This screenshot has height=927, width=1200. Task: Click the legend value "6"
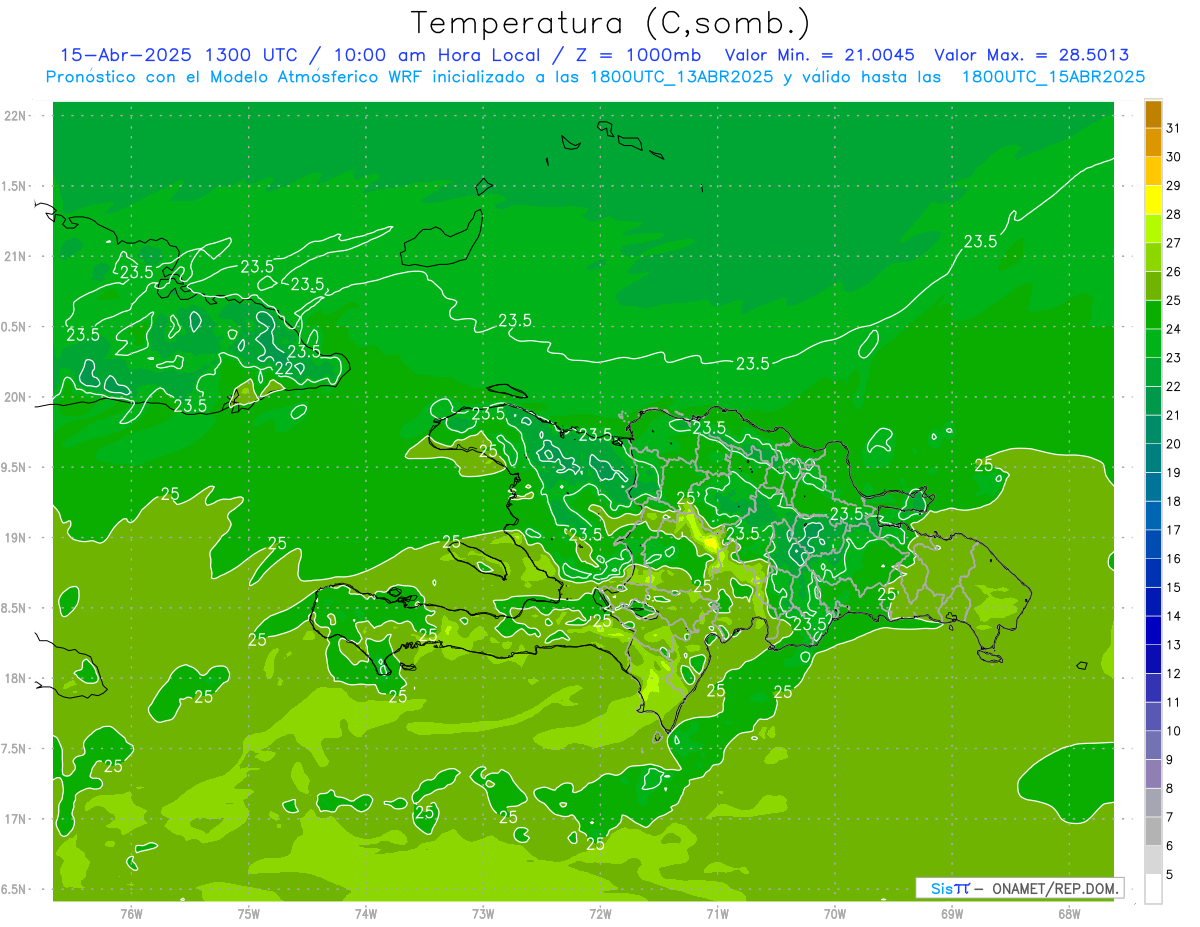[x=1170, y=846]
